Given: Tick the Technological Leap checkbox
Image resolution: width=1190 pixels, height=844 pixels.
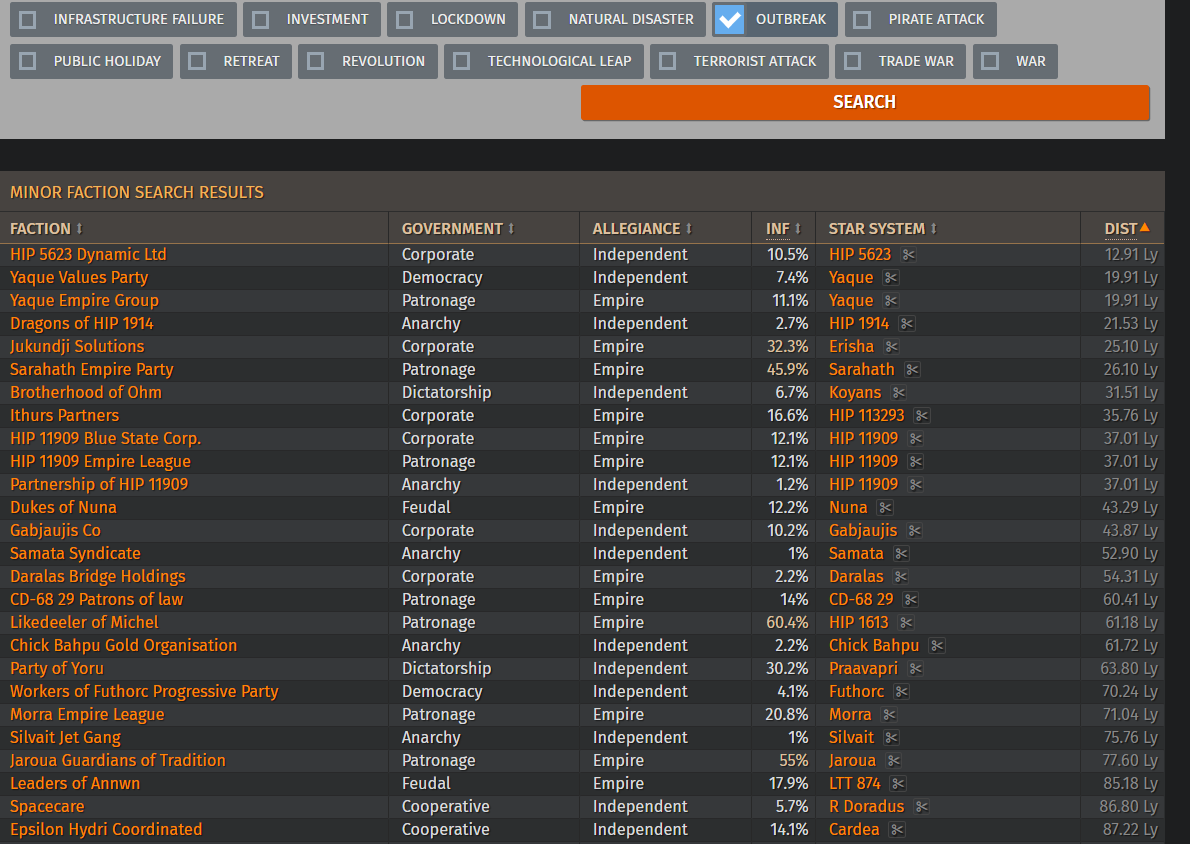Looking at the screenshot, I should [461, 61].
